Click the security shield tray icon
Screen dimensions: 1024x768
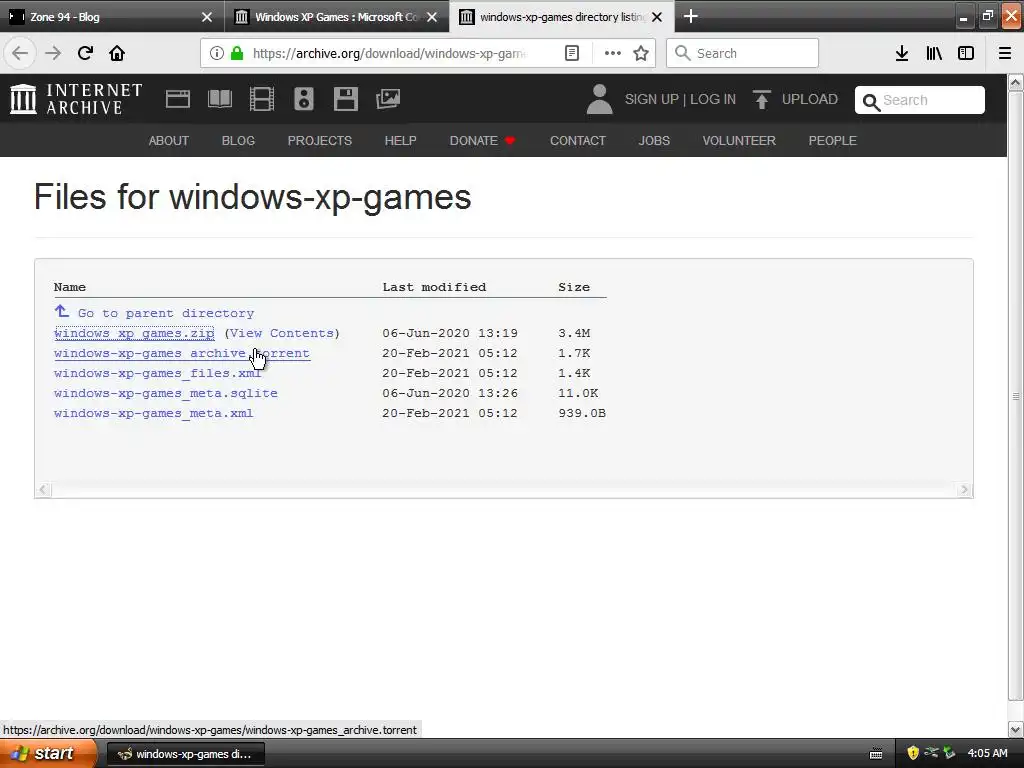(x=913, y=753)
